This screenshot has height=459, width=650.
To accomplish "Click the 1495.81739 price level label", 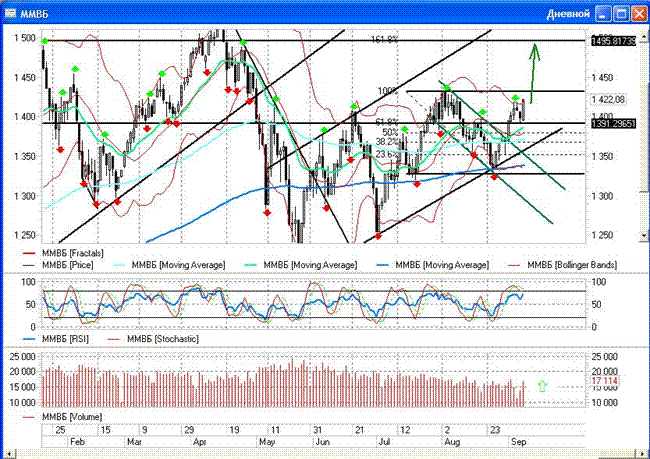I will (x=614, y=41).
